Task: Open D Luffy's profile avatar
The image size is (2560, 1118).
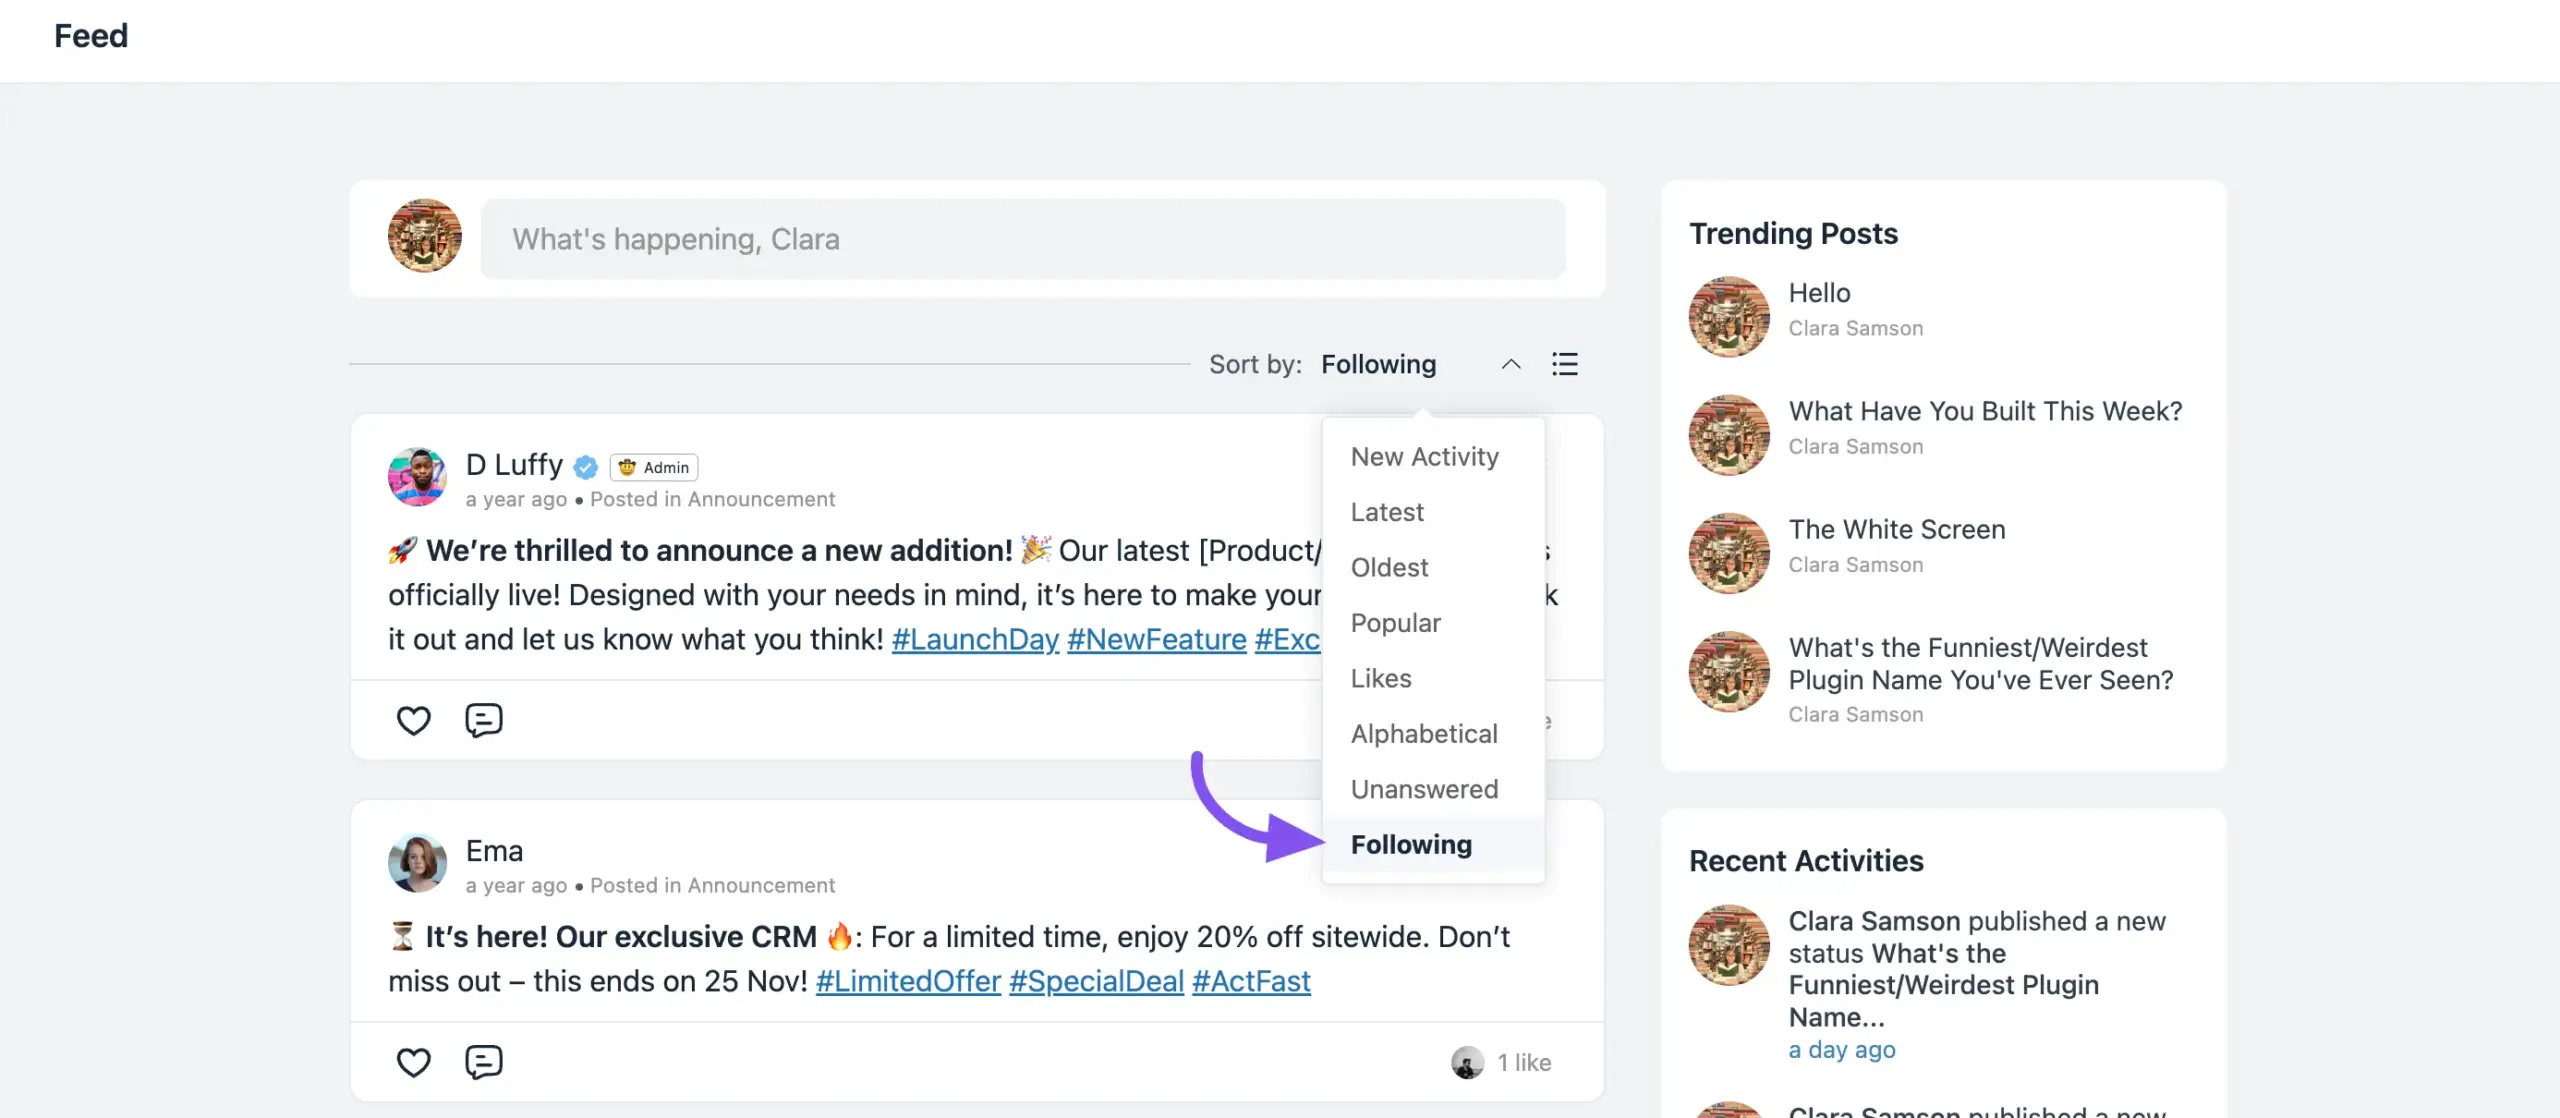Action: click(417, 477)
